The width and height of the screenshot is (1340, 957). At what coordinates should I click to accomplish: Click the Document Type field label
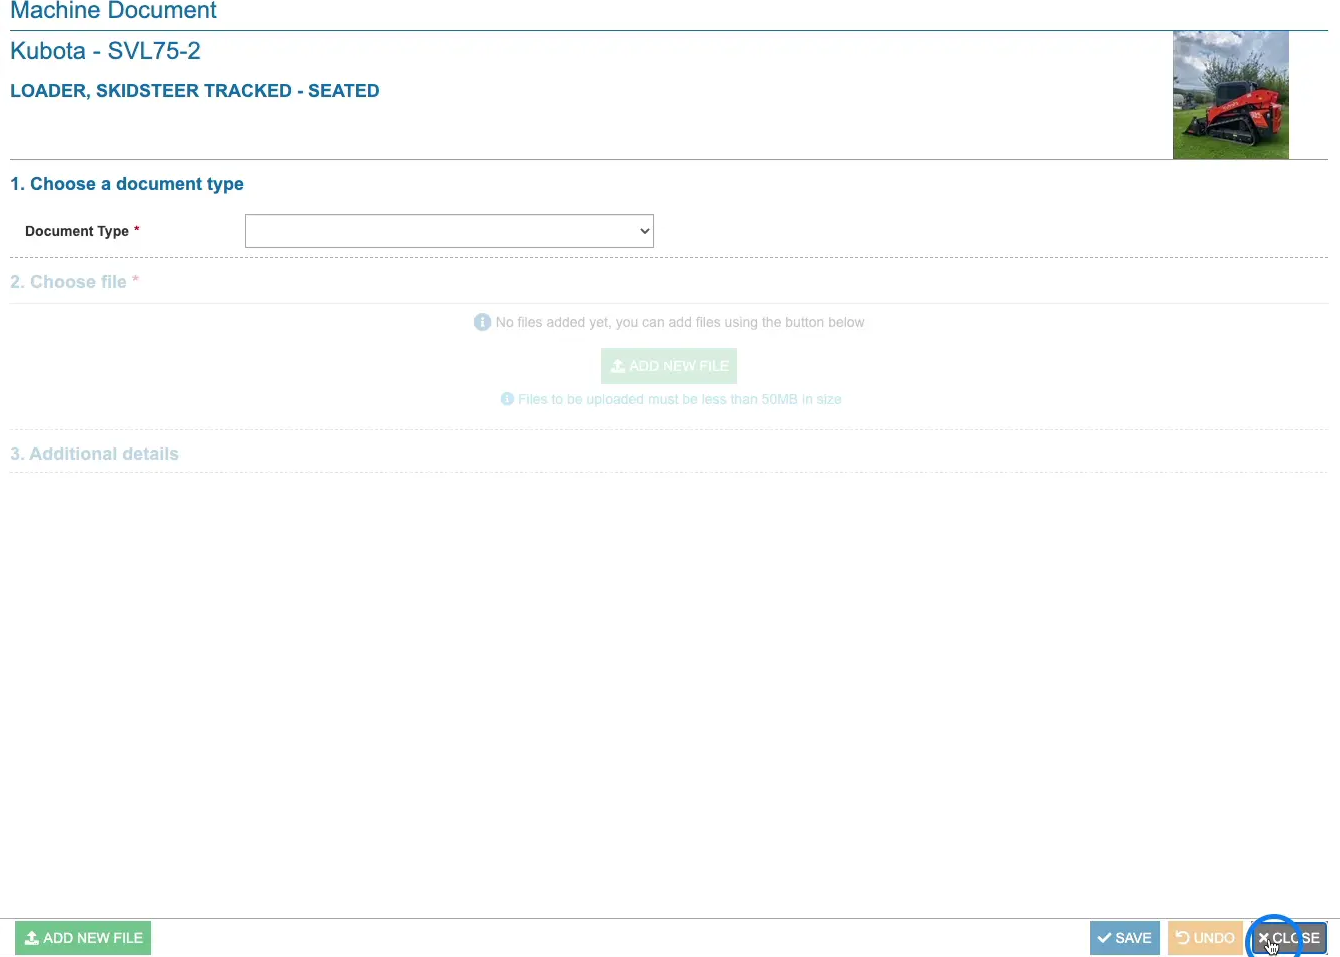click(x=77, y=231)
